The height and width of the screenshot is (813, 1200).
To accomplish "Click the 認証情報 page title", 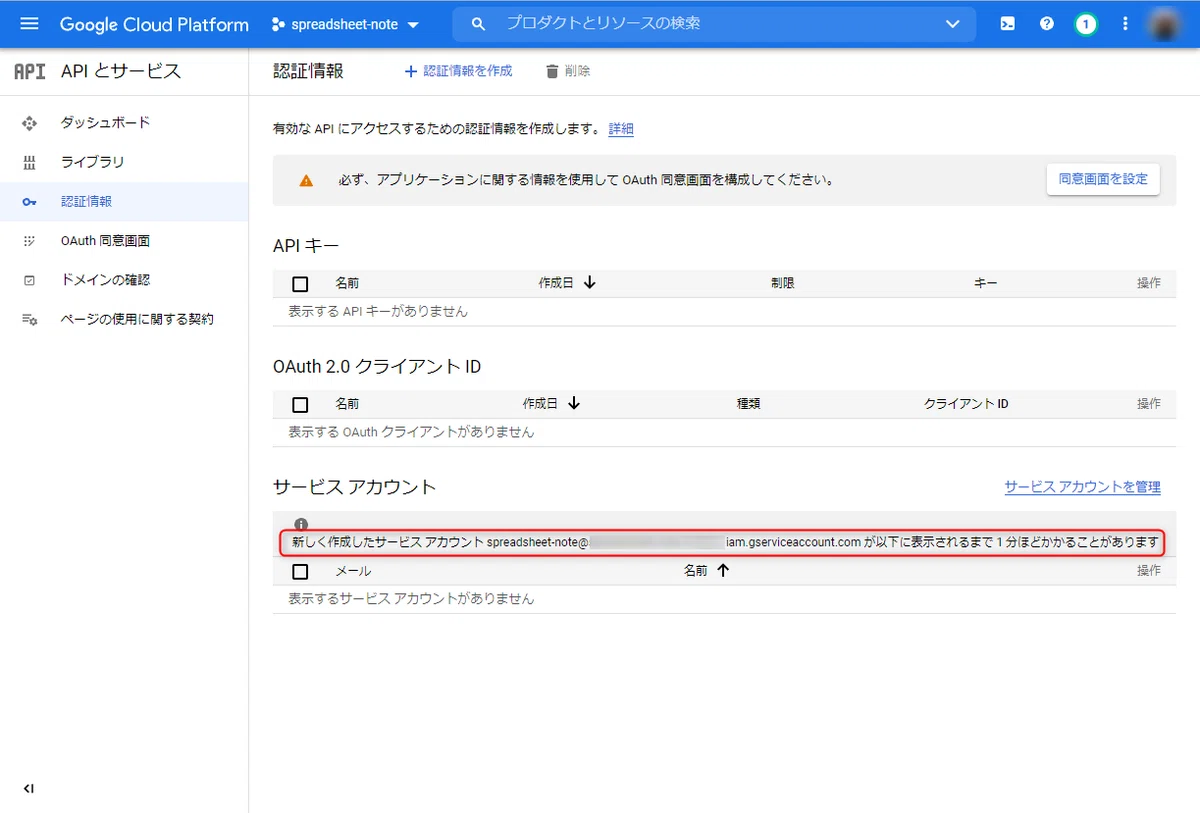I will point(308,71).
